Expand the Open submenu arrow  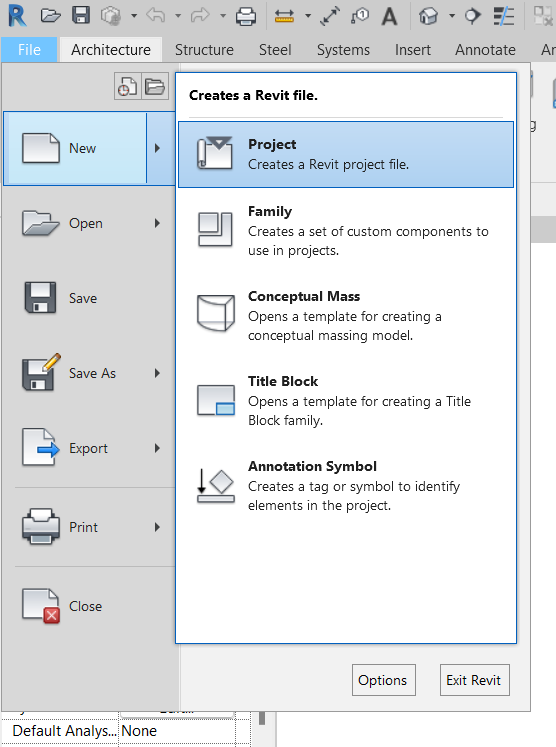pyautogui.click(x=157, y=223)
